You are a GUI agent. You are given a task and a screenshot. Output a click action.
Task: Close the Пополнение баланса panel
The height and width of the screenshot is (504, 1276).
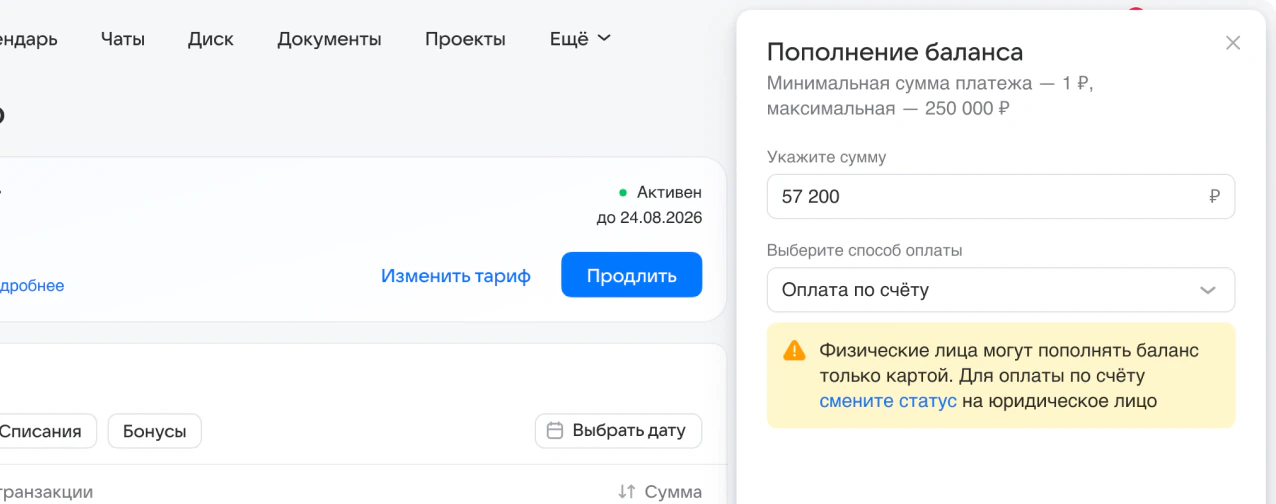point(1233,43)
